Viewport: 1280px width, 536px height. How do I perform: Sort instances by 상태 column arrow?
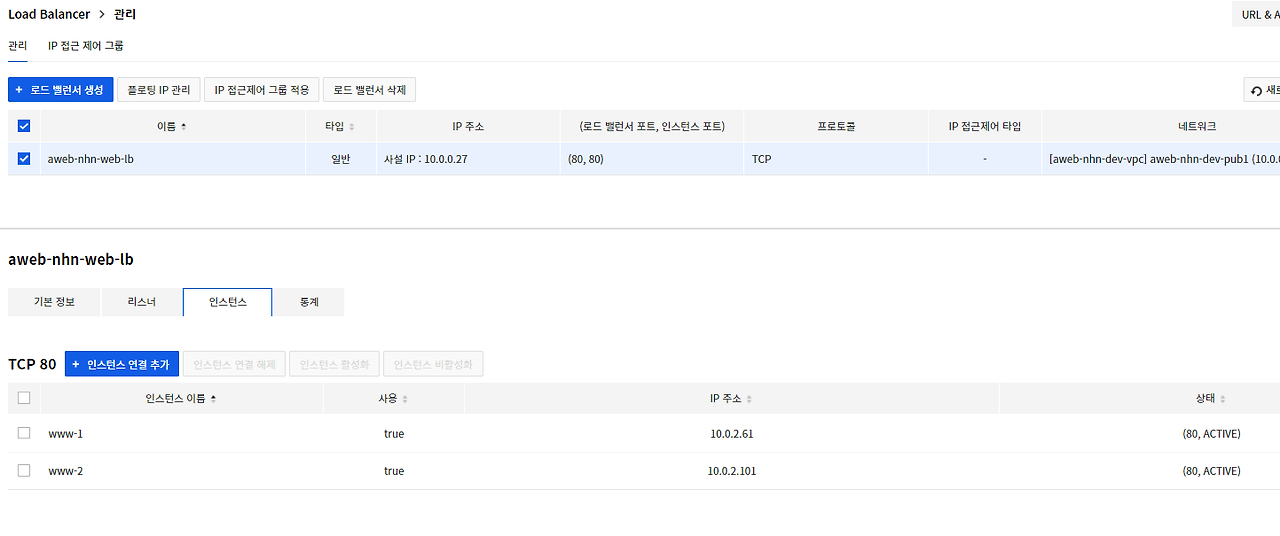1223,398
